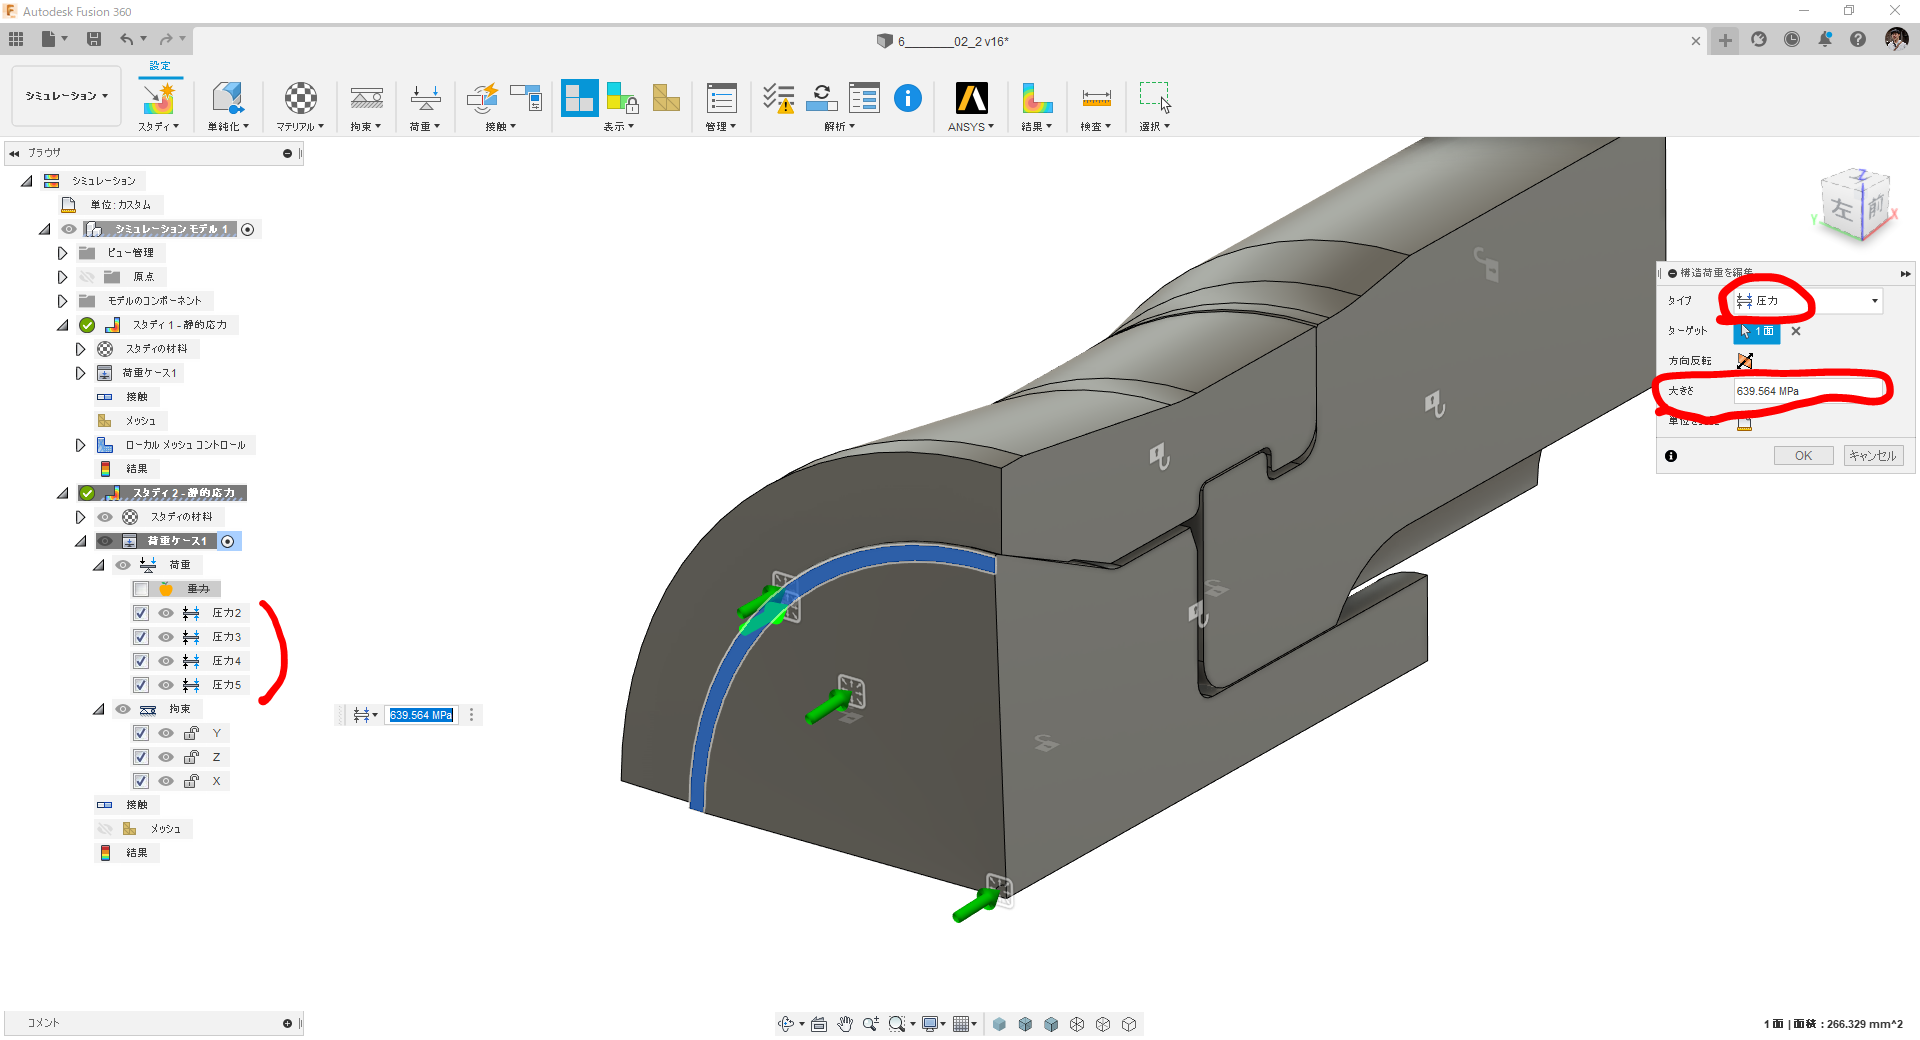The width and height of the screenshot is (1920, 1040).
Task: Open the Study (スタディ) tool icon
Action: click(159, 98)
